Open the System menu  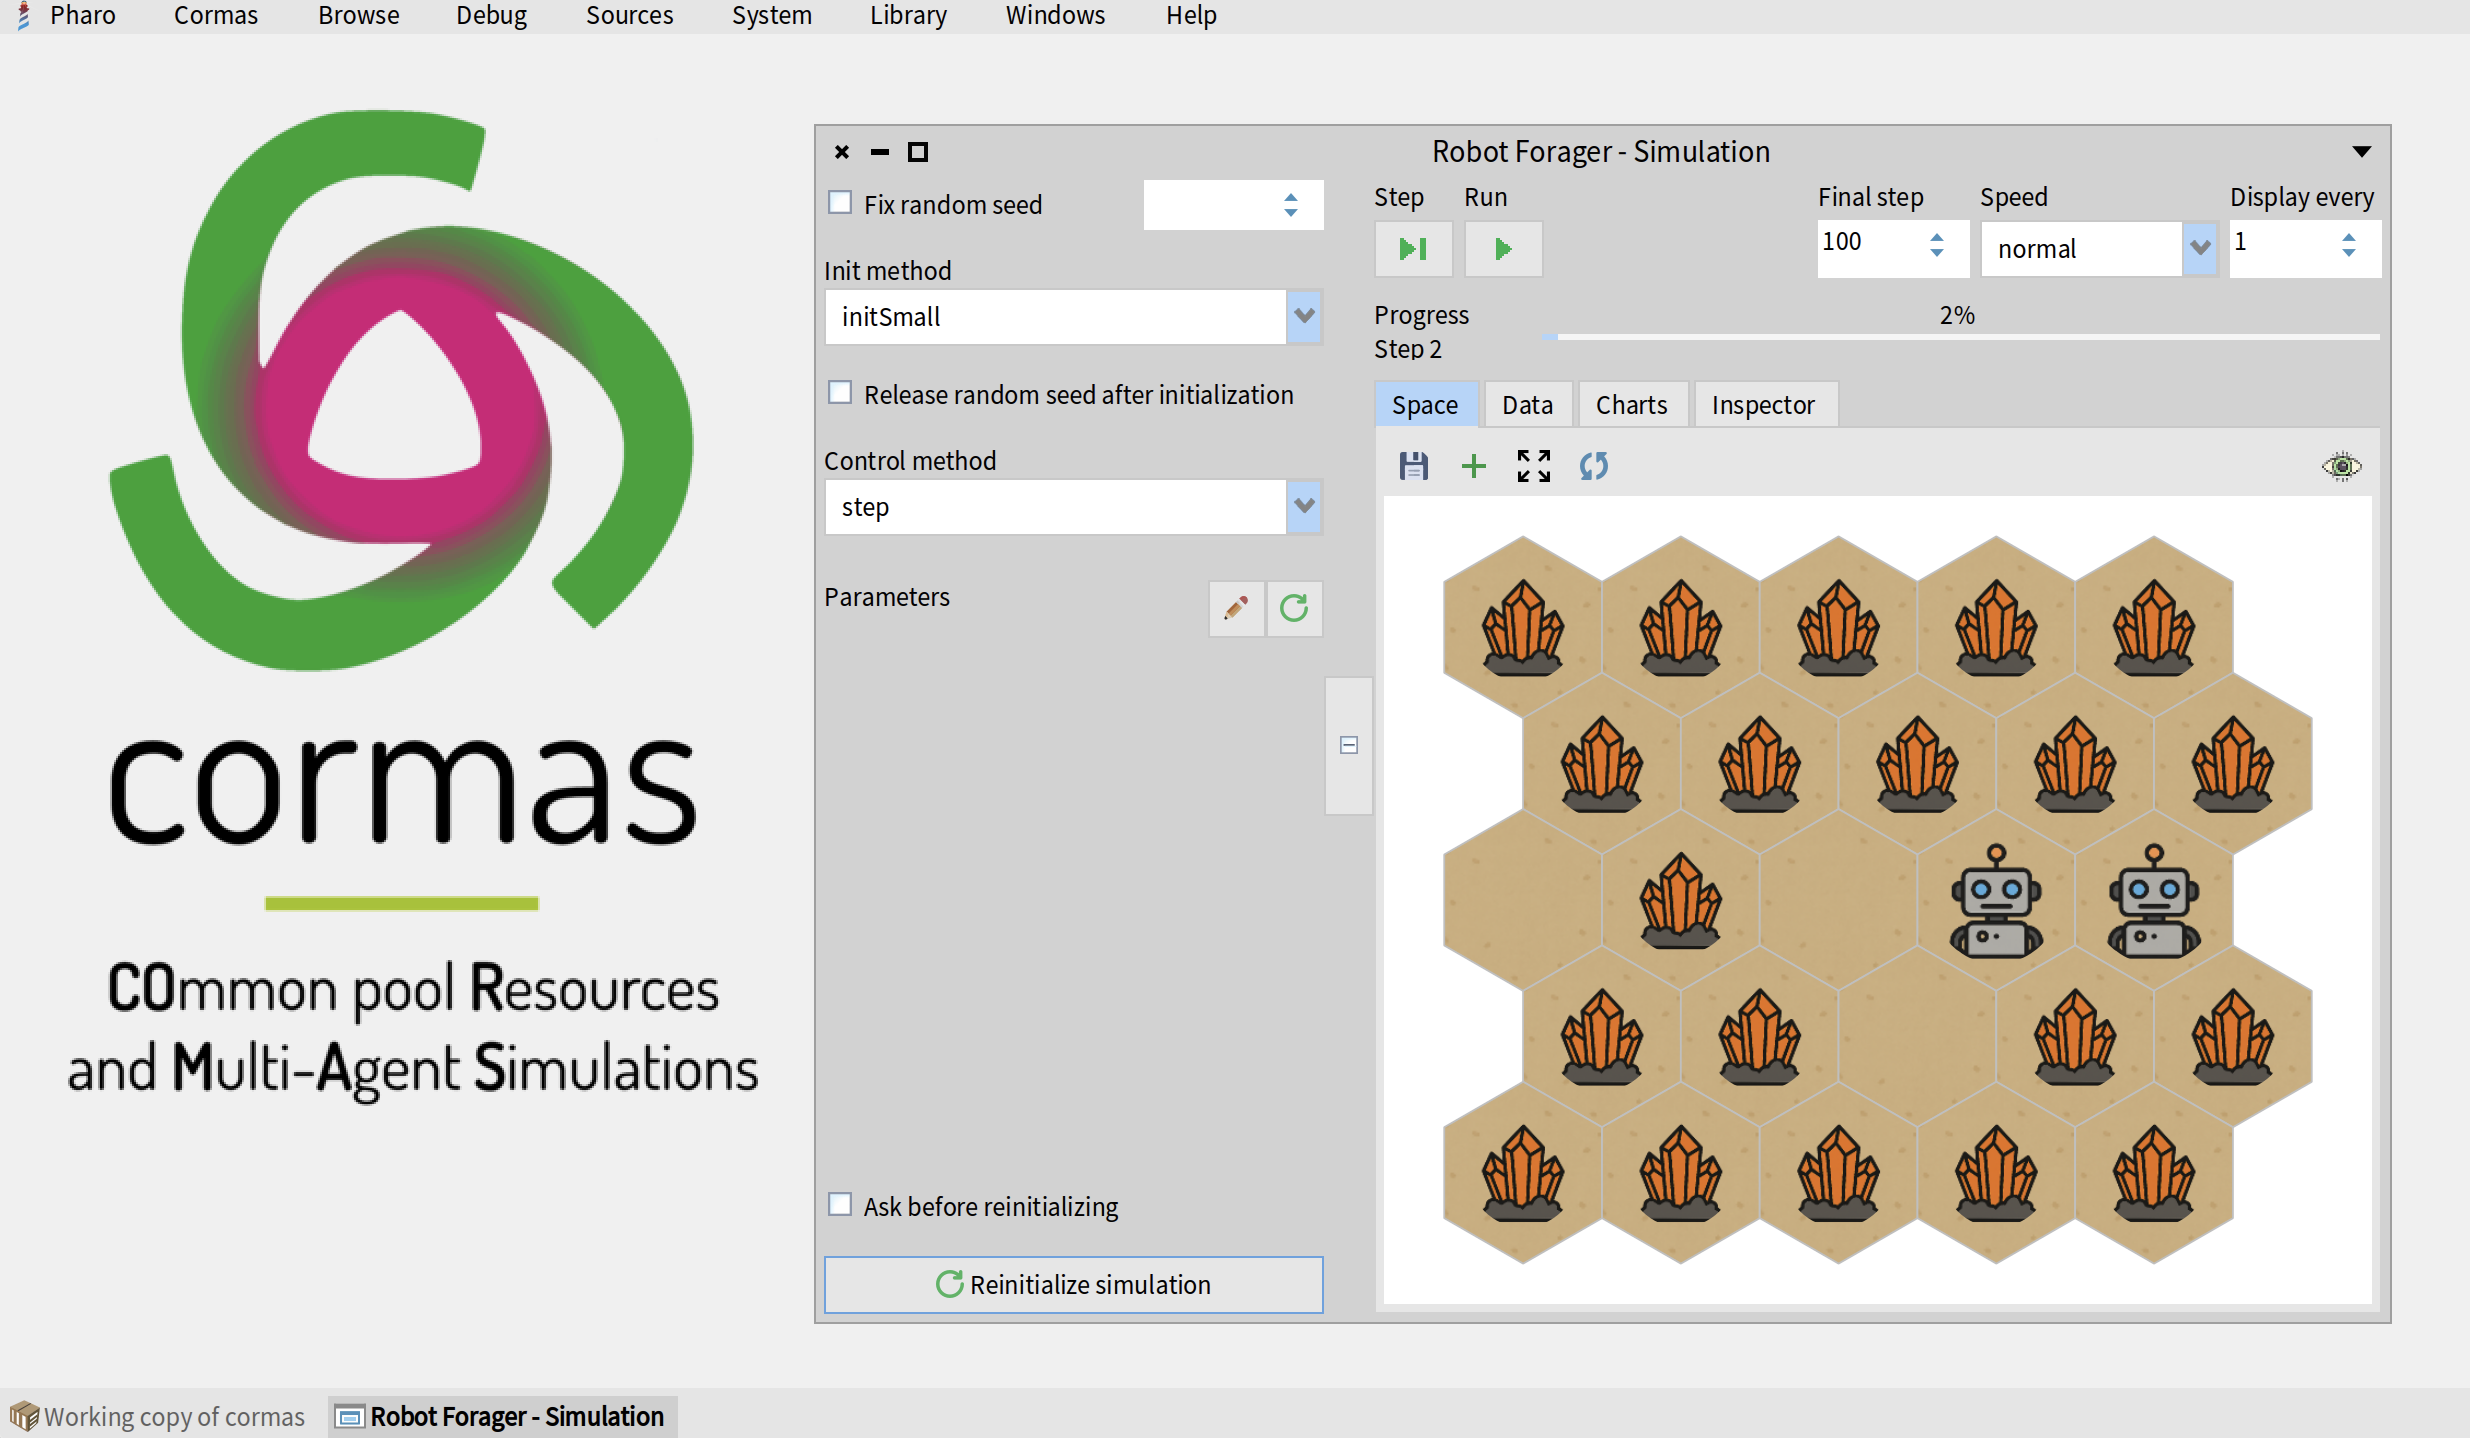pos(771,15)
